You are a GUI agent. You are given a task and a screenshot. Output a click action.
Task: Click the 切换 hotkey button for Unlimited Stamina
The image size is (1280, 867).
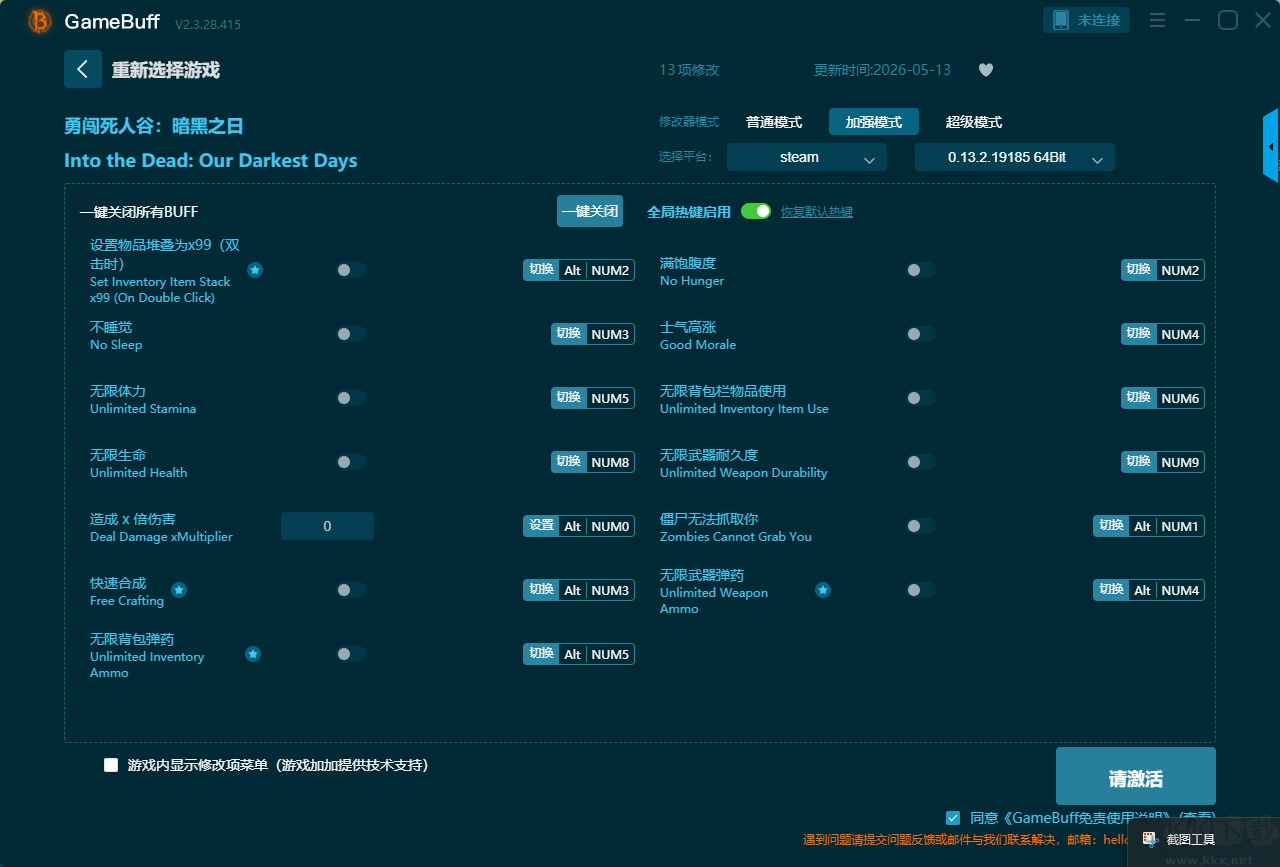pos(569,398)
